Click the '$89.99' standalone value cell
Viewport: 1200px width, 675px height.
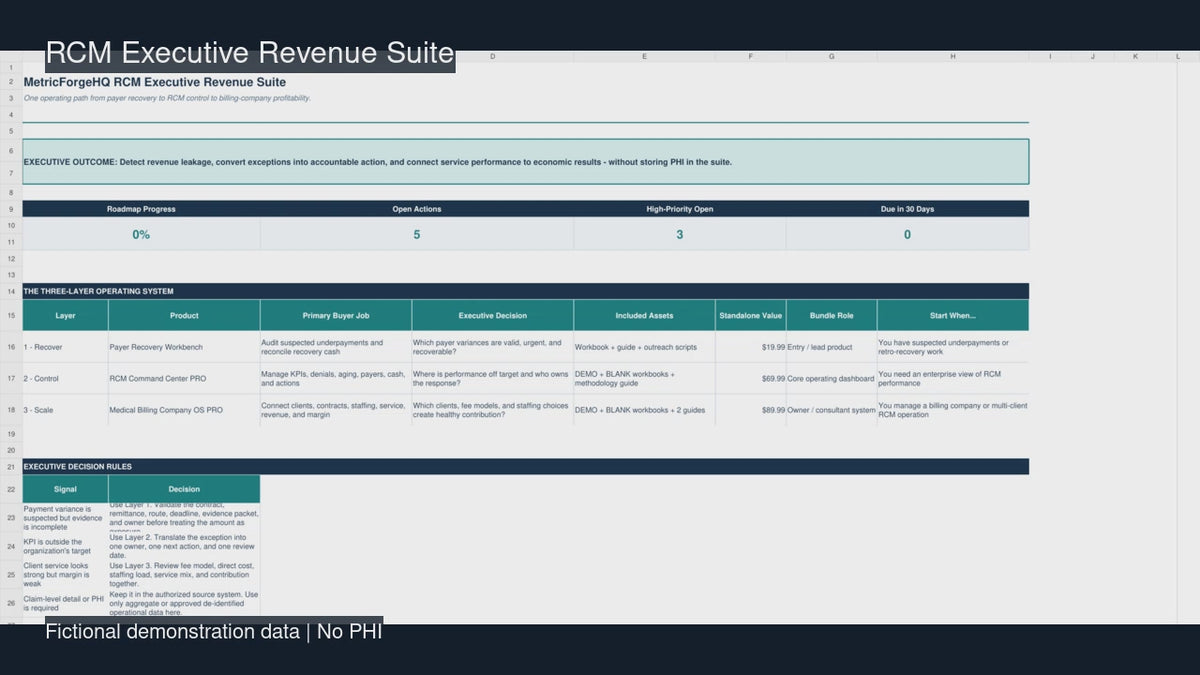pos(751,410)
